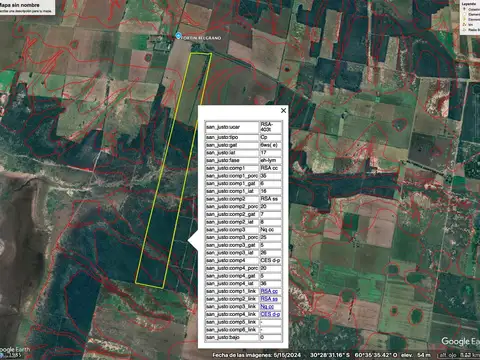Screen dimensions: 480x360
Task: Click the 'RSA-403t' value cell
Action: pos(271,127)
